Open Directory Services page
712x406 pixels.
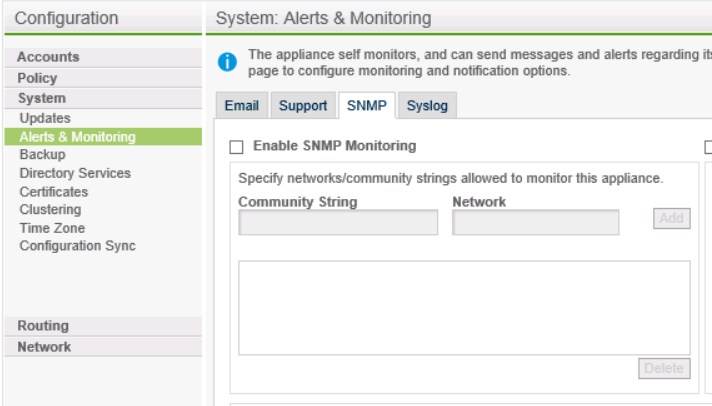(x=75, y=173)
